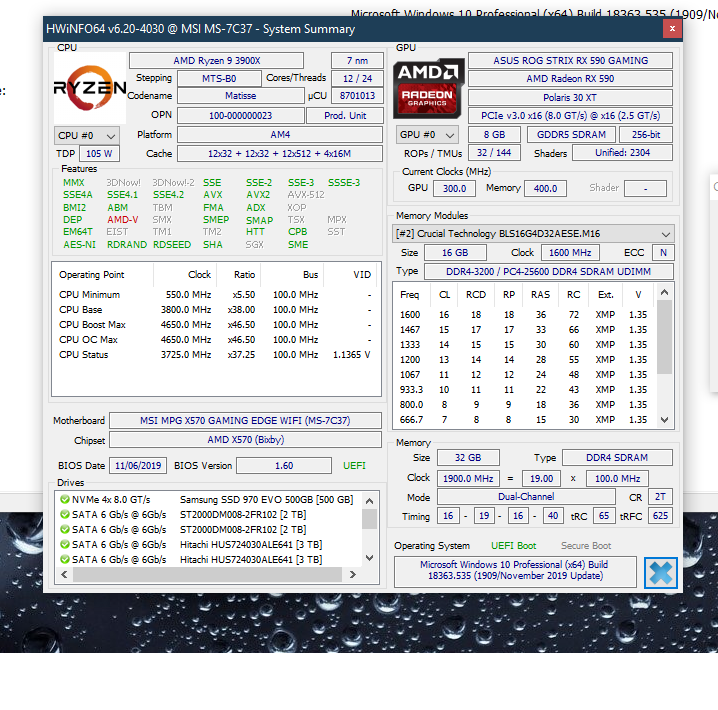Click the Drives horizontal scrollbar thumb
The image size is (718, 710).
pyautogui.click(x=207, y=575)
